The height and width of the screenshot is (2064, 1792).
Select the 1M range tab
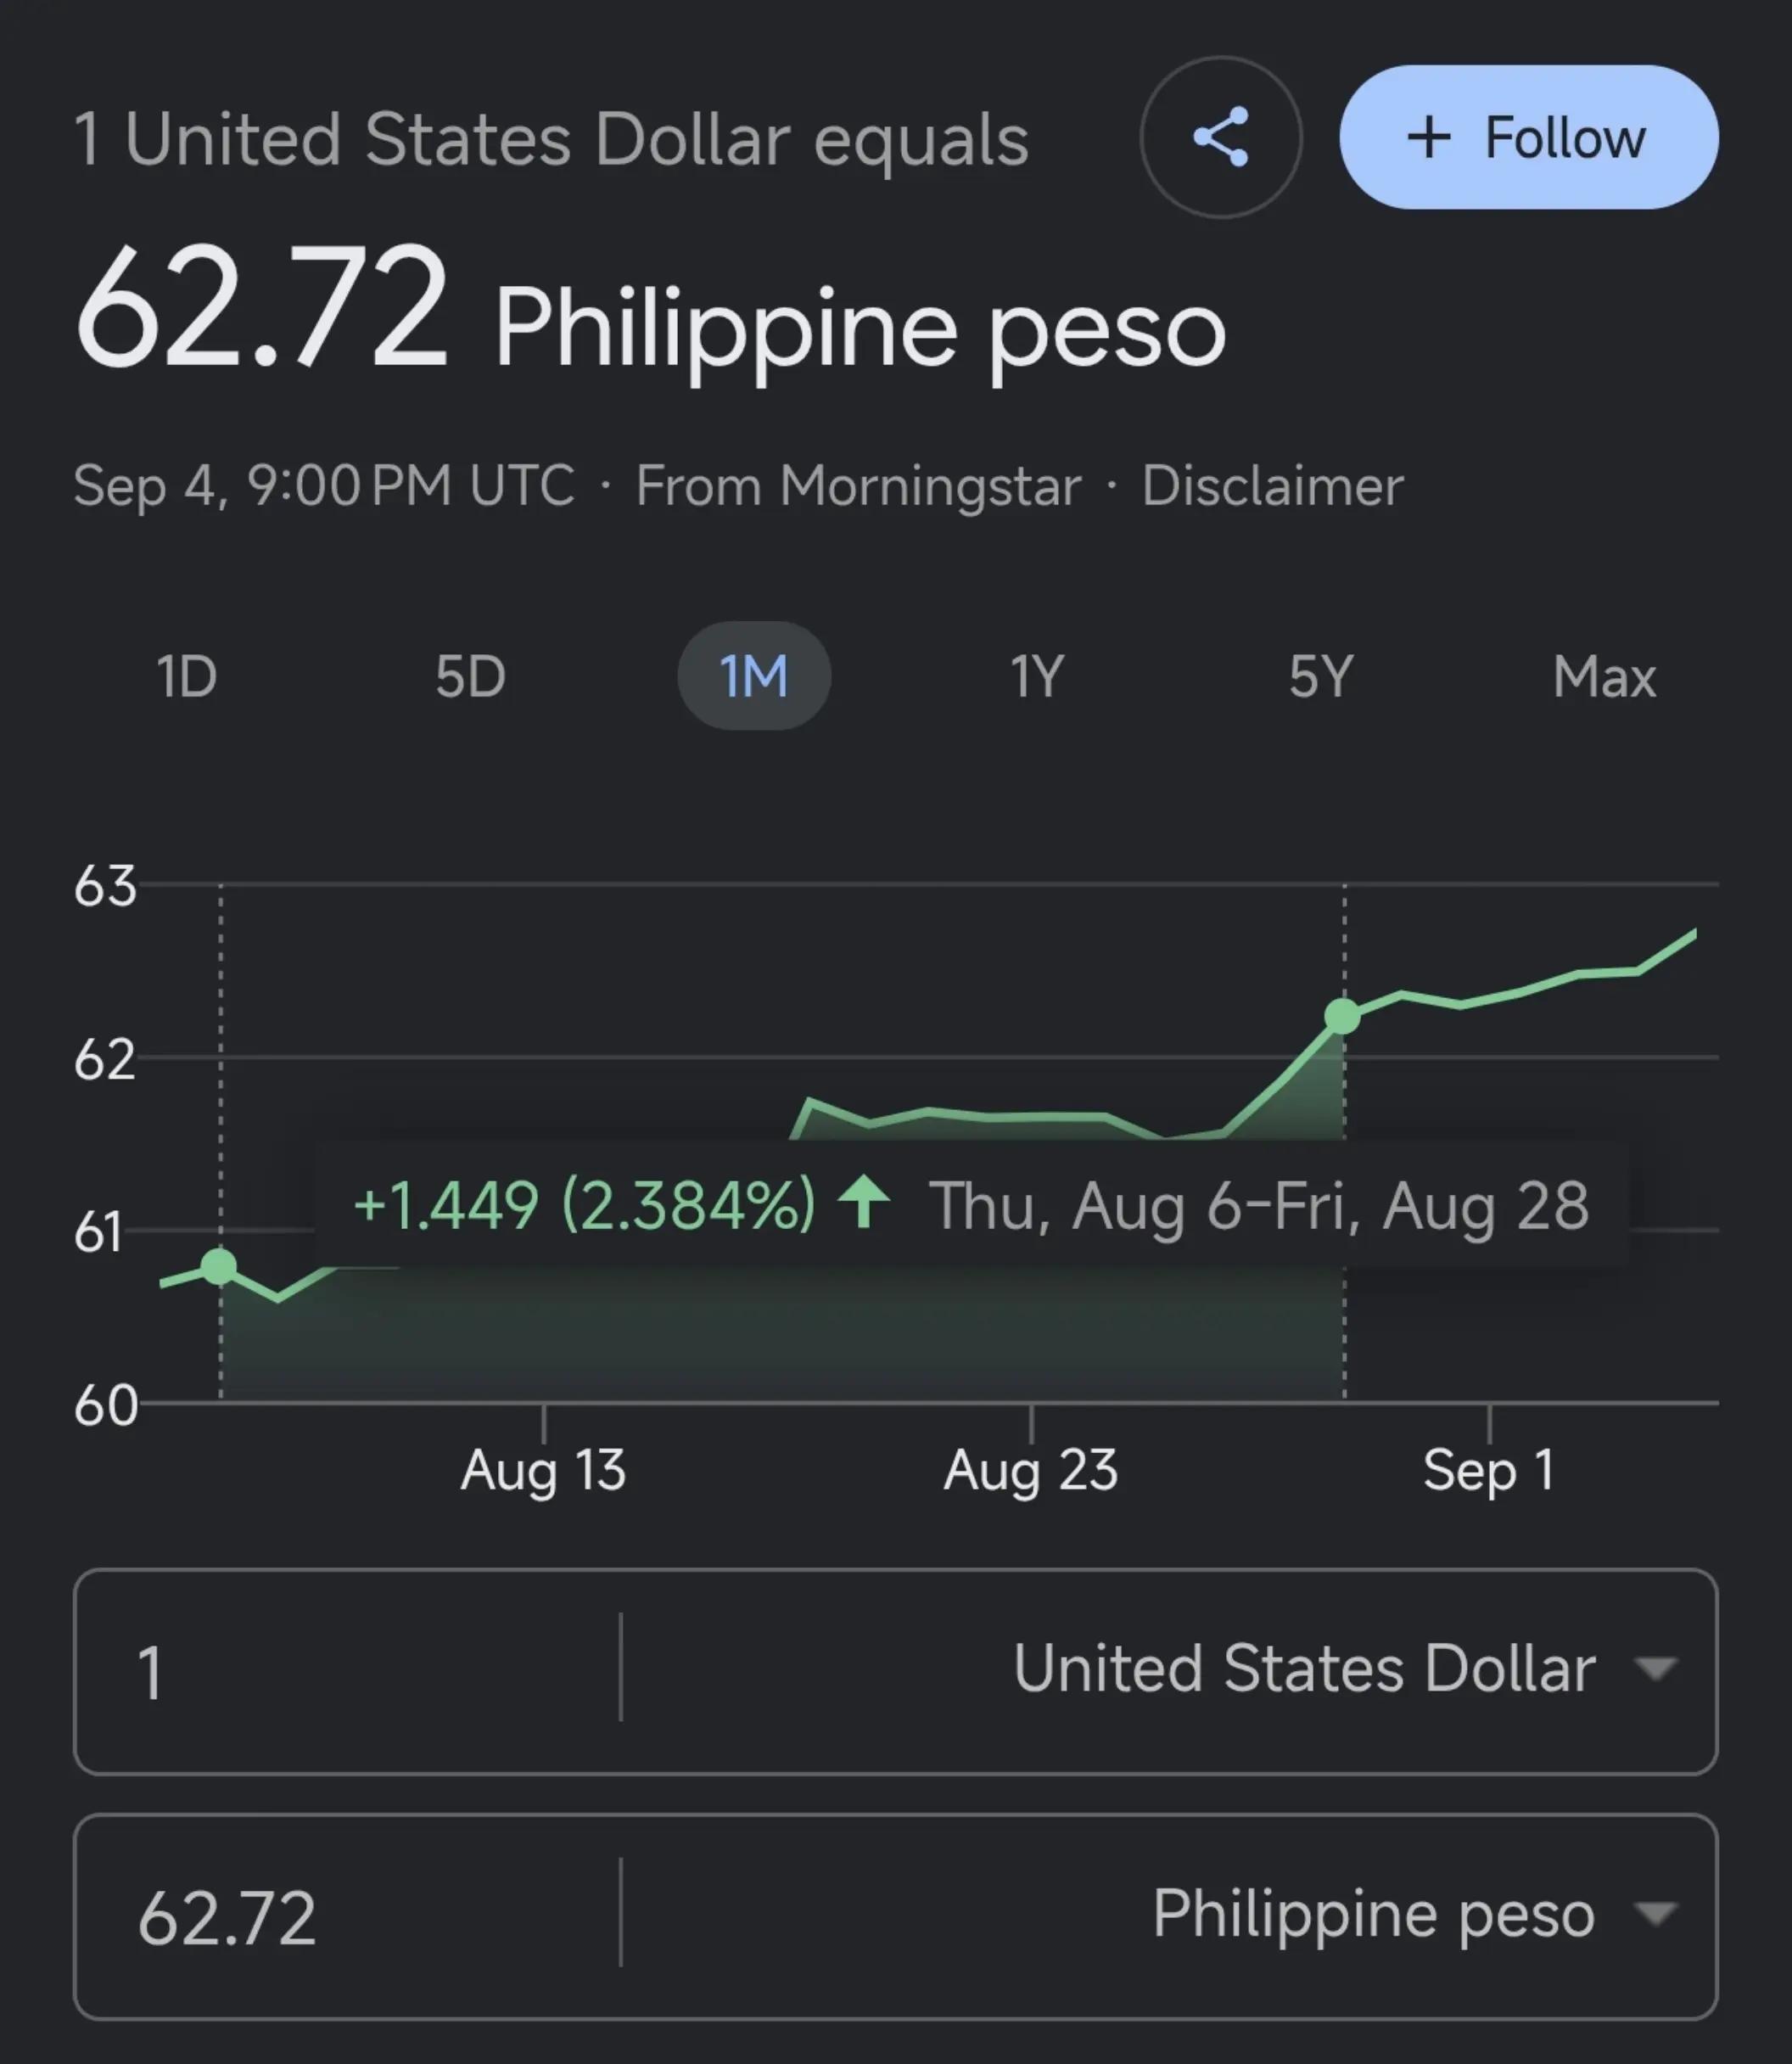point(754,676)
